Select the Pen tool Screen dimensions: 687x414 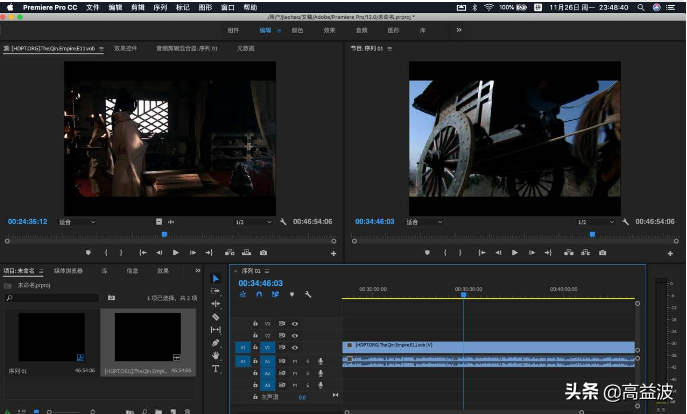pyautogui.click(x=216, y=343)
